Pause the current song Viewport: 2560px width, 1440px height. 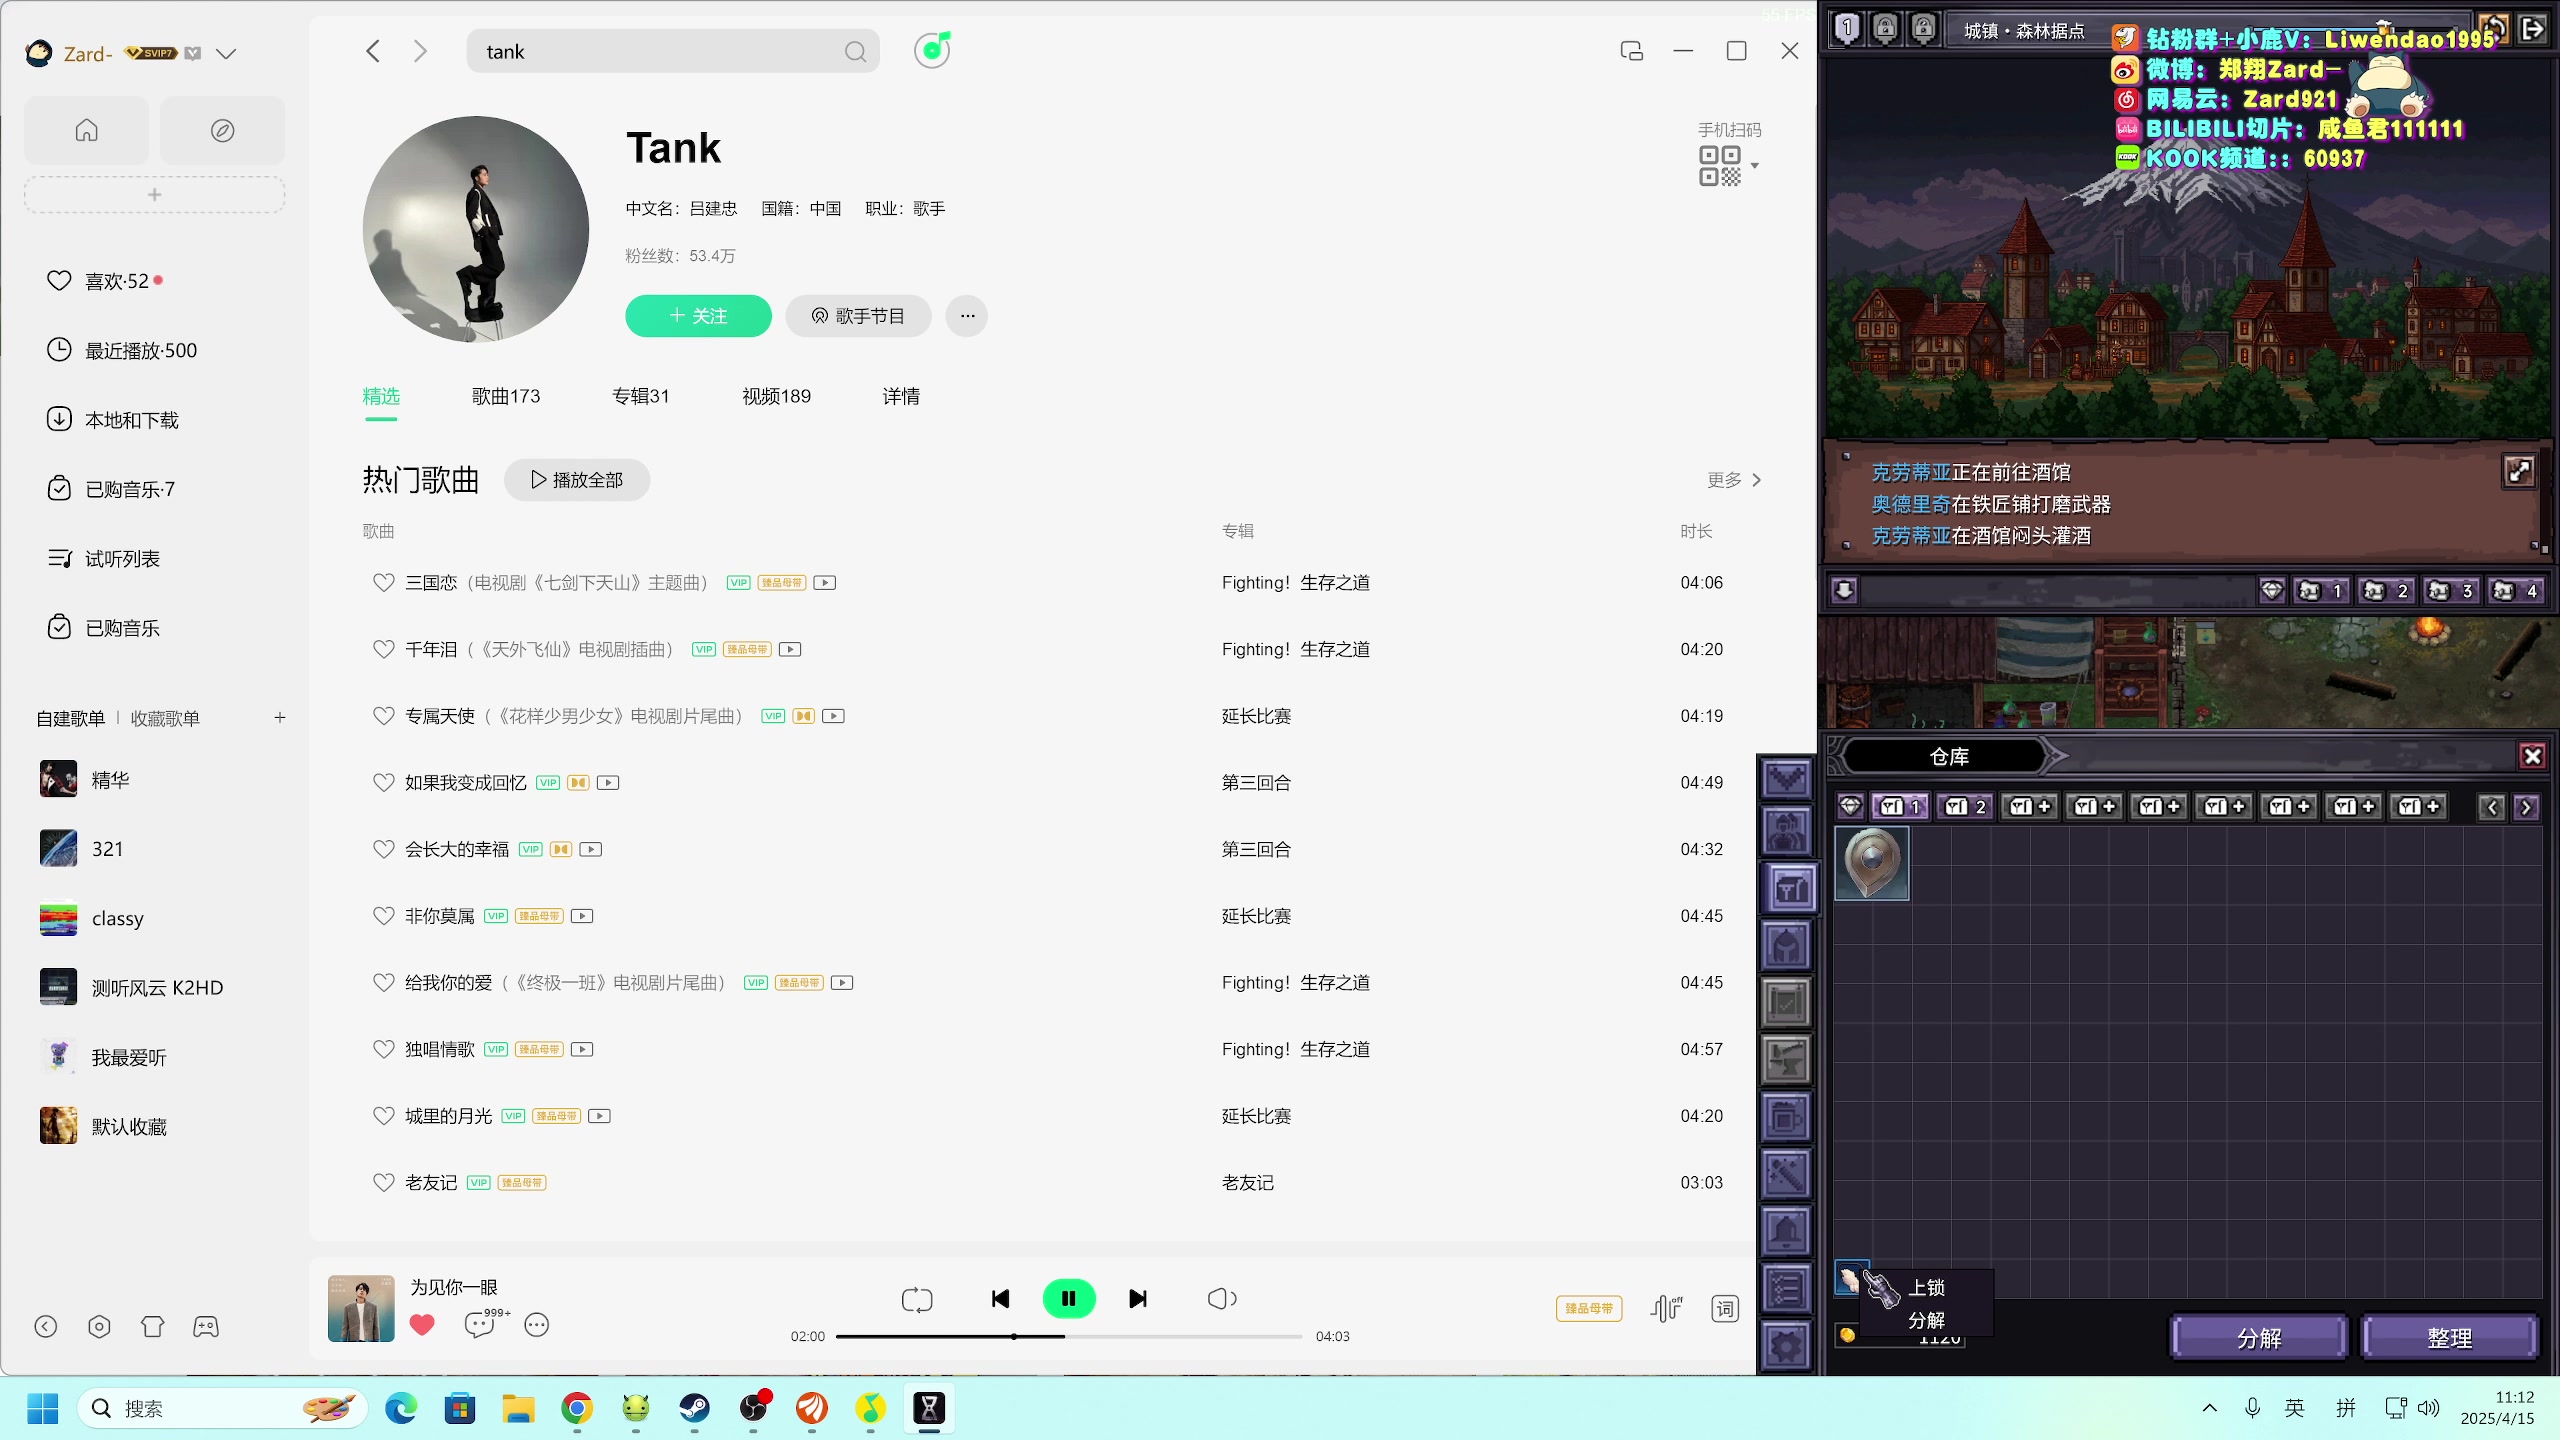(1069, 1299)
